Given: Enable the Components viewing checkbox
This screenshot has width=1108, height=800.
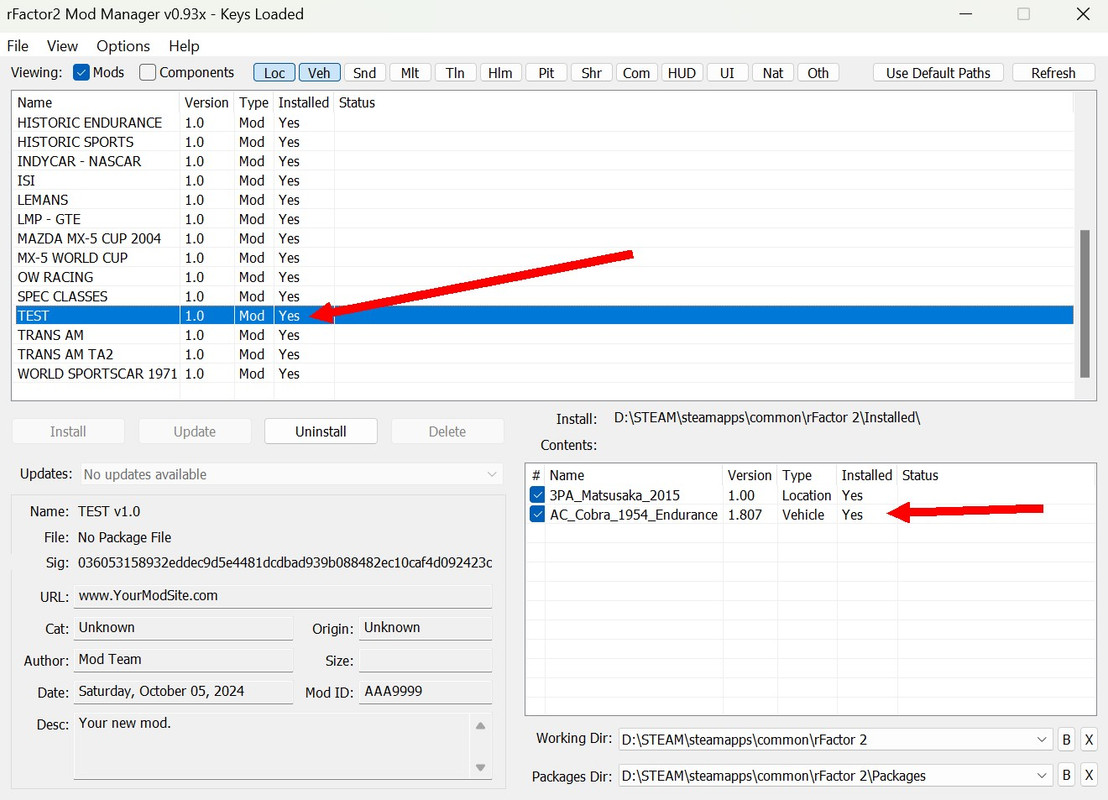Looking at the screenshot, I should pyautogui.click(x=147, y=73).
